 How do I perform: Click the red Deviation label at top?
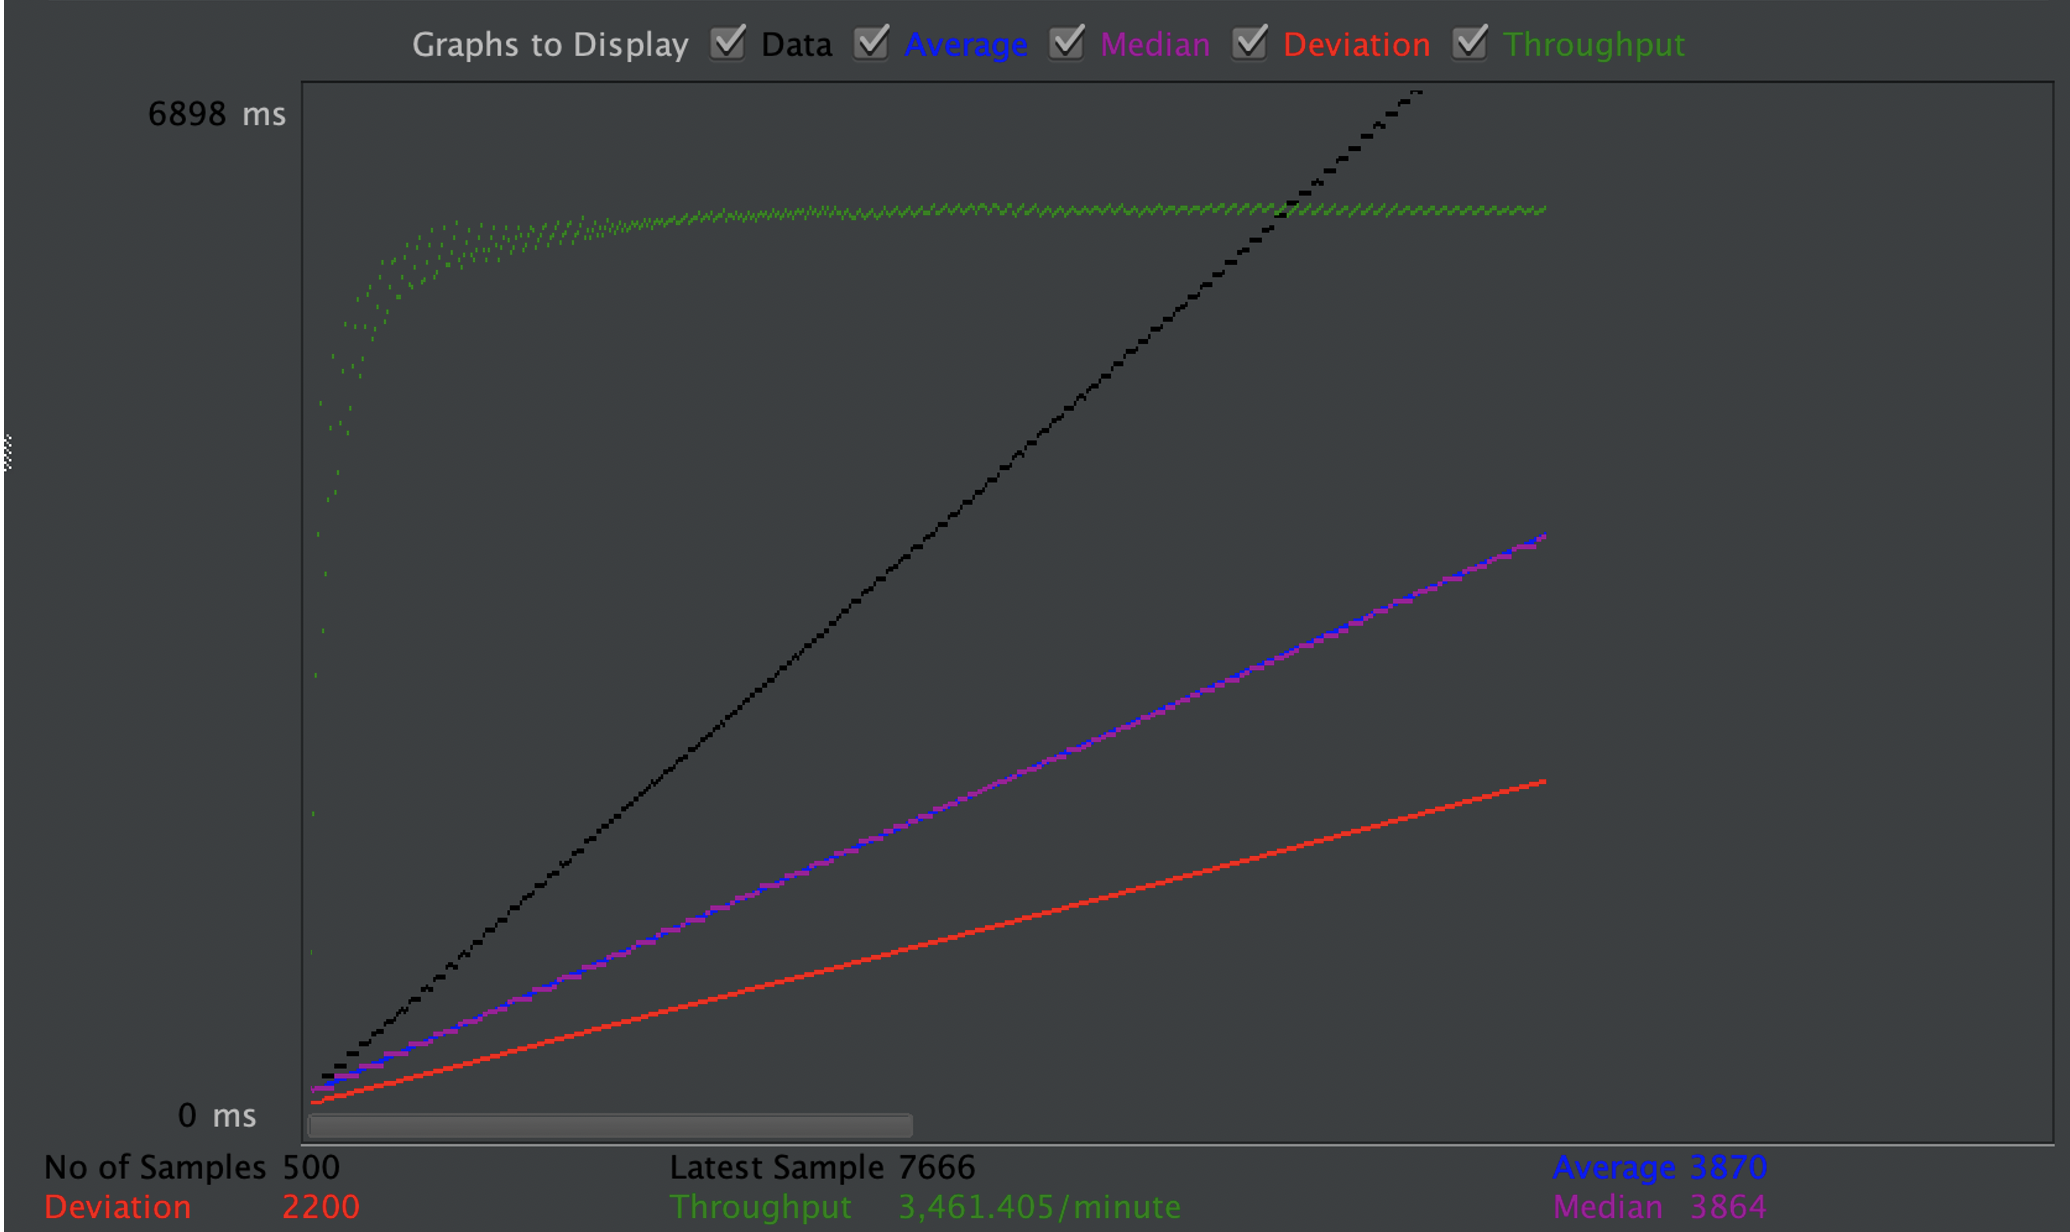1356,45
